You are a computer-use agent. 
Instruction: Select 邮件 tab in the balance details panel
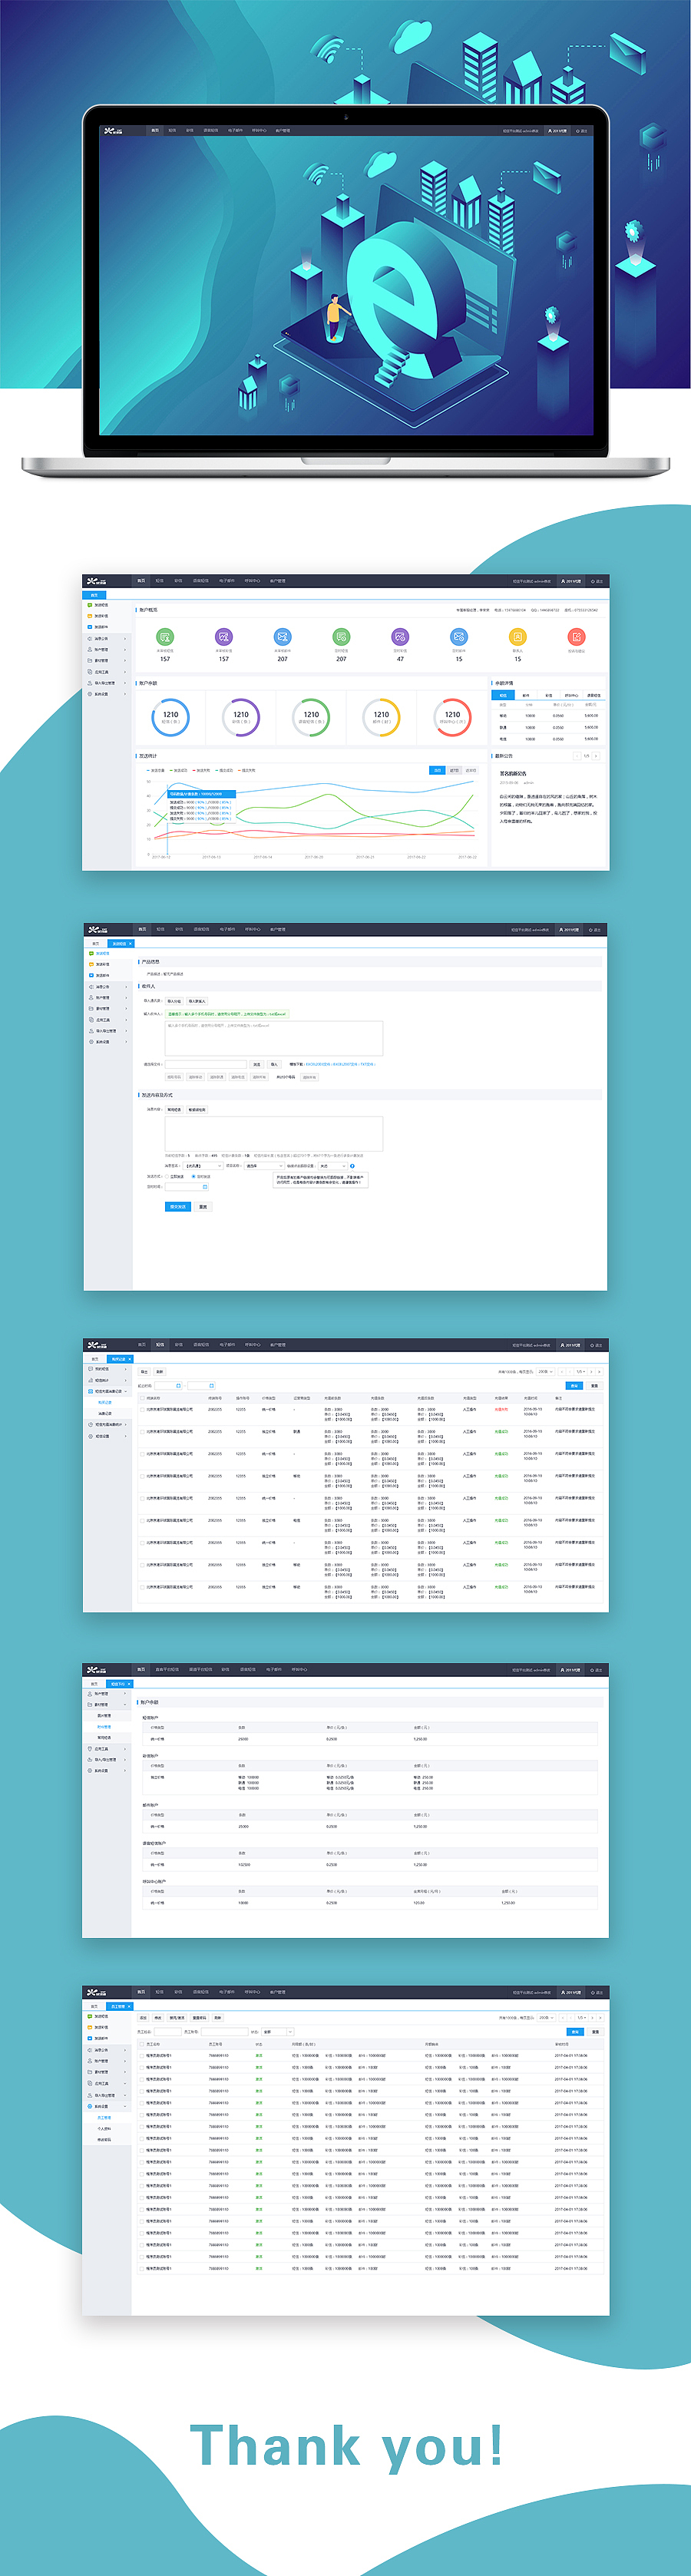pyautogui.click(x=526, y=695)
